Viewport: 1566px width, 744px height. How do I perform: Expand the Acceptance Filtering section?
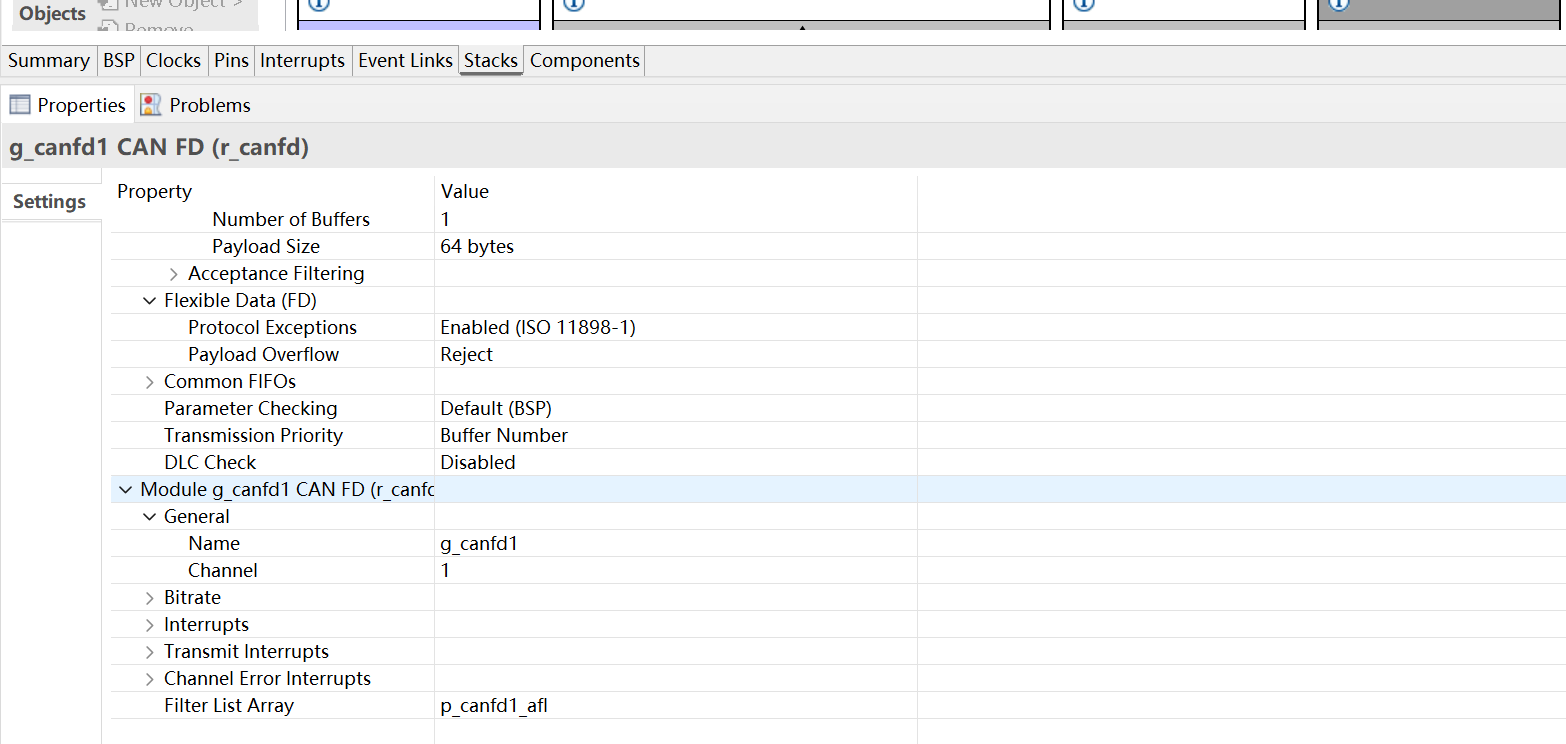[174, 274]
